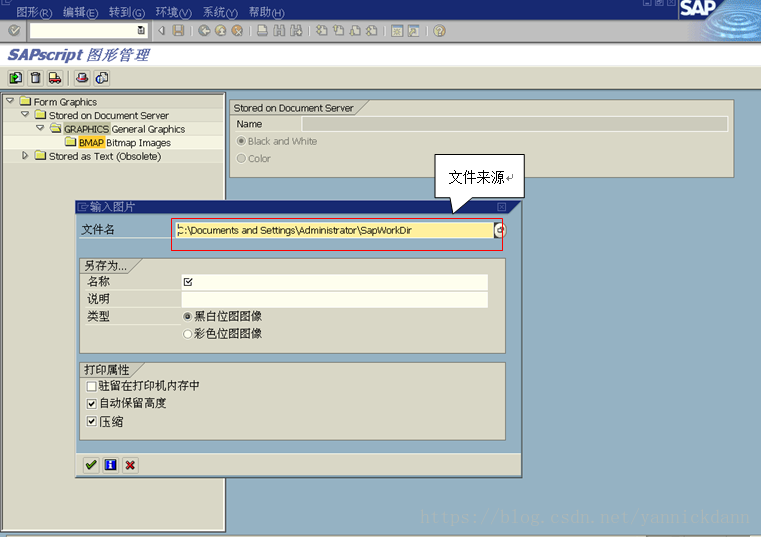The image size is (761, 537).
Task: Open command field history dropdown
Action: pos(141,31)
